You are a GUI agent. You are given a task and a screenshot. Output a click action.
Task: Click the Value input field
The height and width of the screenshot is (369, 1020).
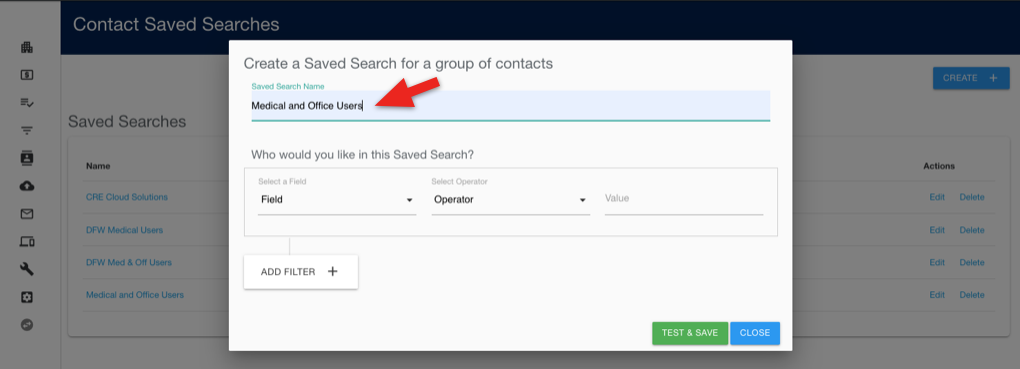(684, 198)
